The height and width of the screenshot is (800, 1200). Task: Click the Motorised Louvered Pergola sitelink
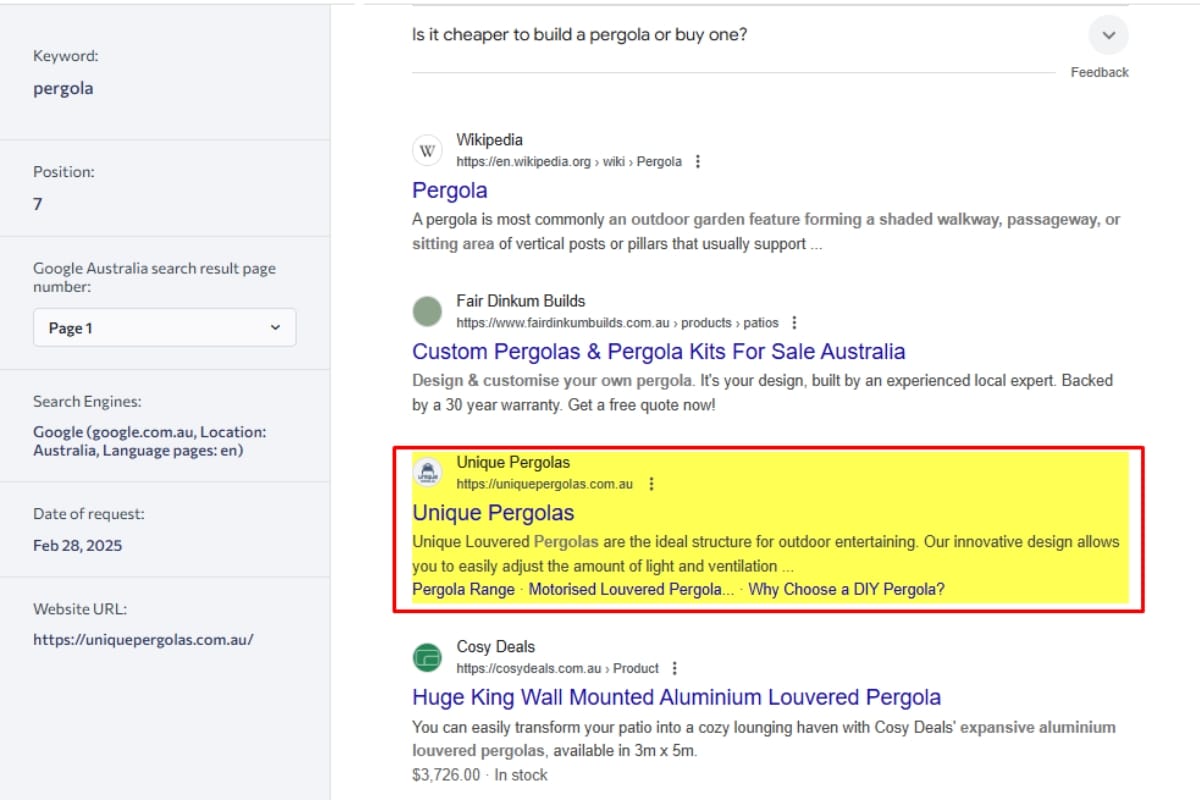pos(631,589)
